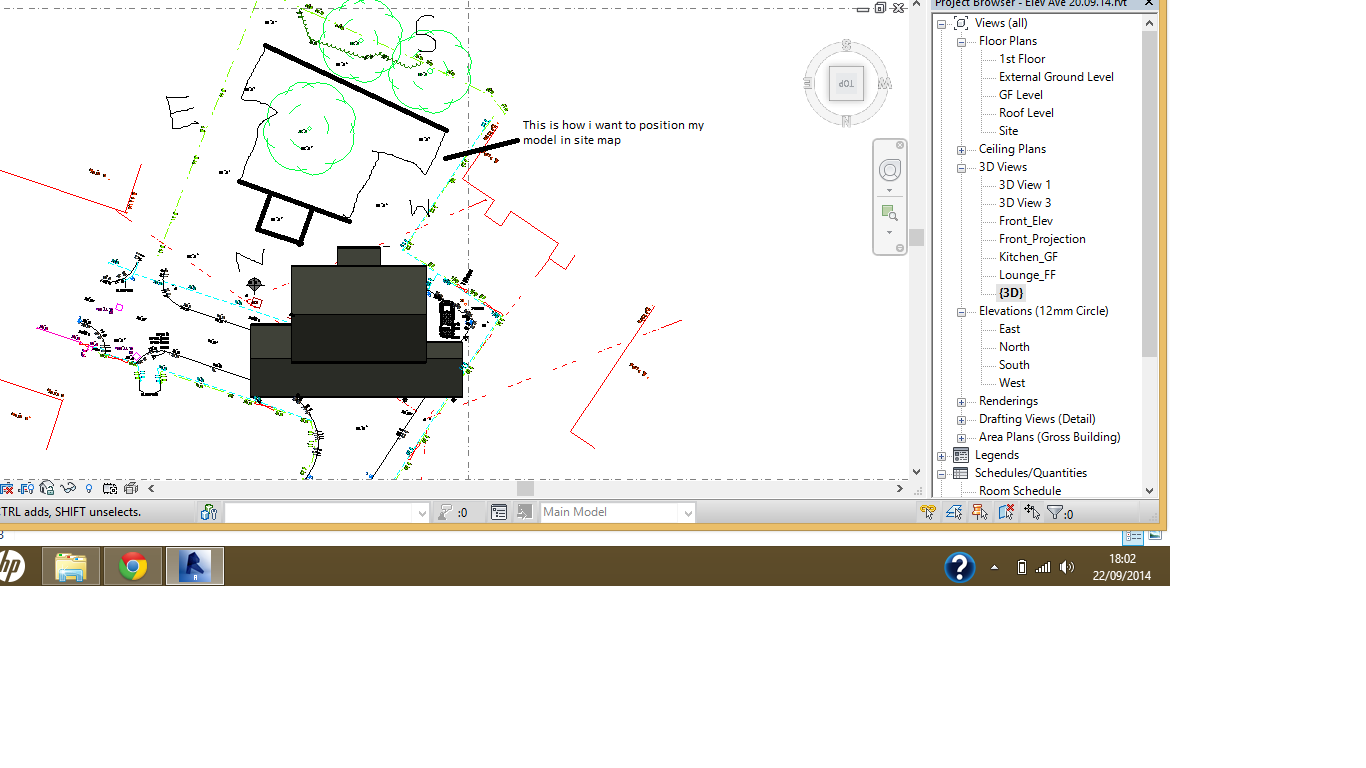The height and width of the screenshot is (768, 1366).
Task: Select Room Schedule entry
Action: (1020, 491)
